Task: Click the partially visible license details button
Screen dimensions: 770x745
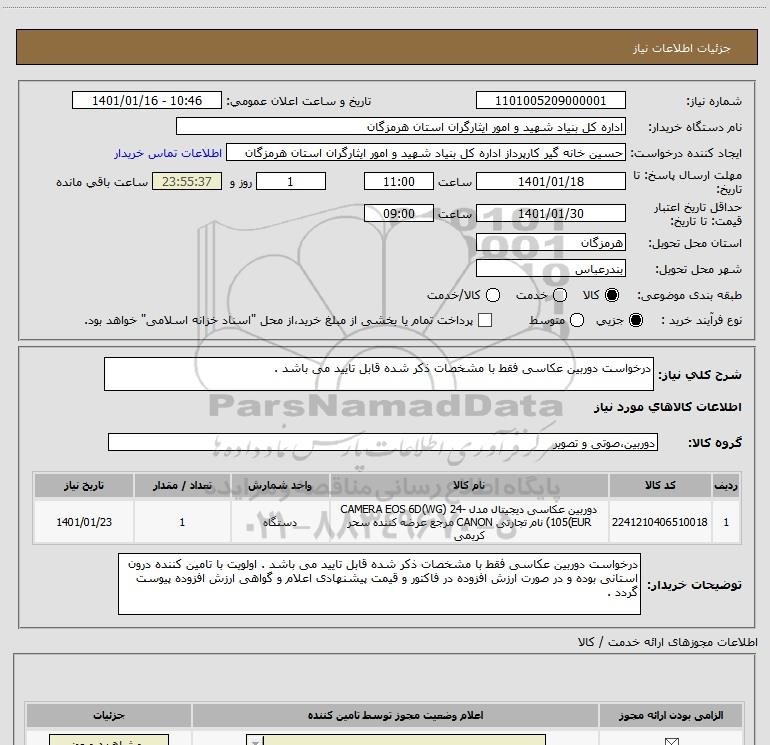Action: (109, 740)
